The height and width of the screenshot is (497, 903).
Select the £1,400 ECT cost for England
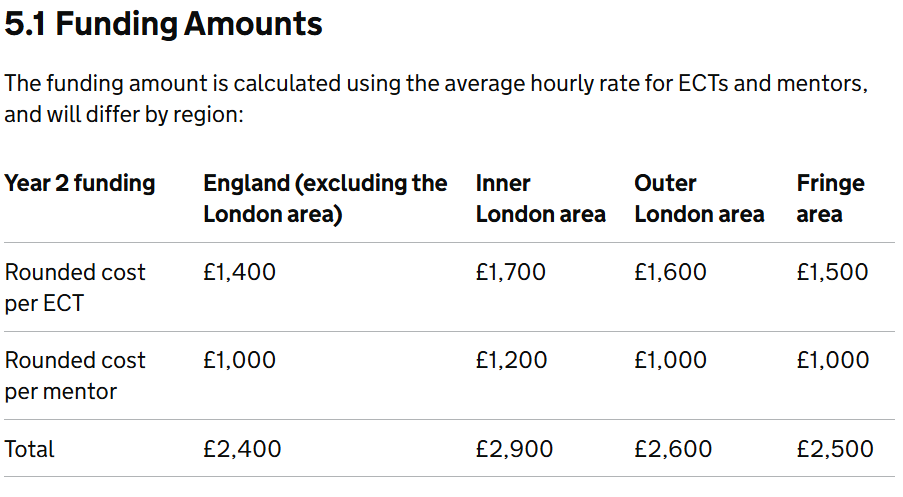pyautogui.click(x=239, y=272)
